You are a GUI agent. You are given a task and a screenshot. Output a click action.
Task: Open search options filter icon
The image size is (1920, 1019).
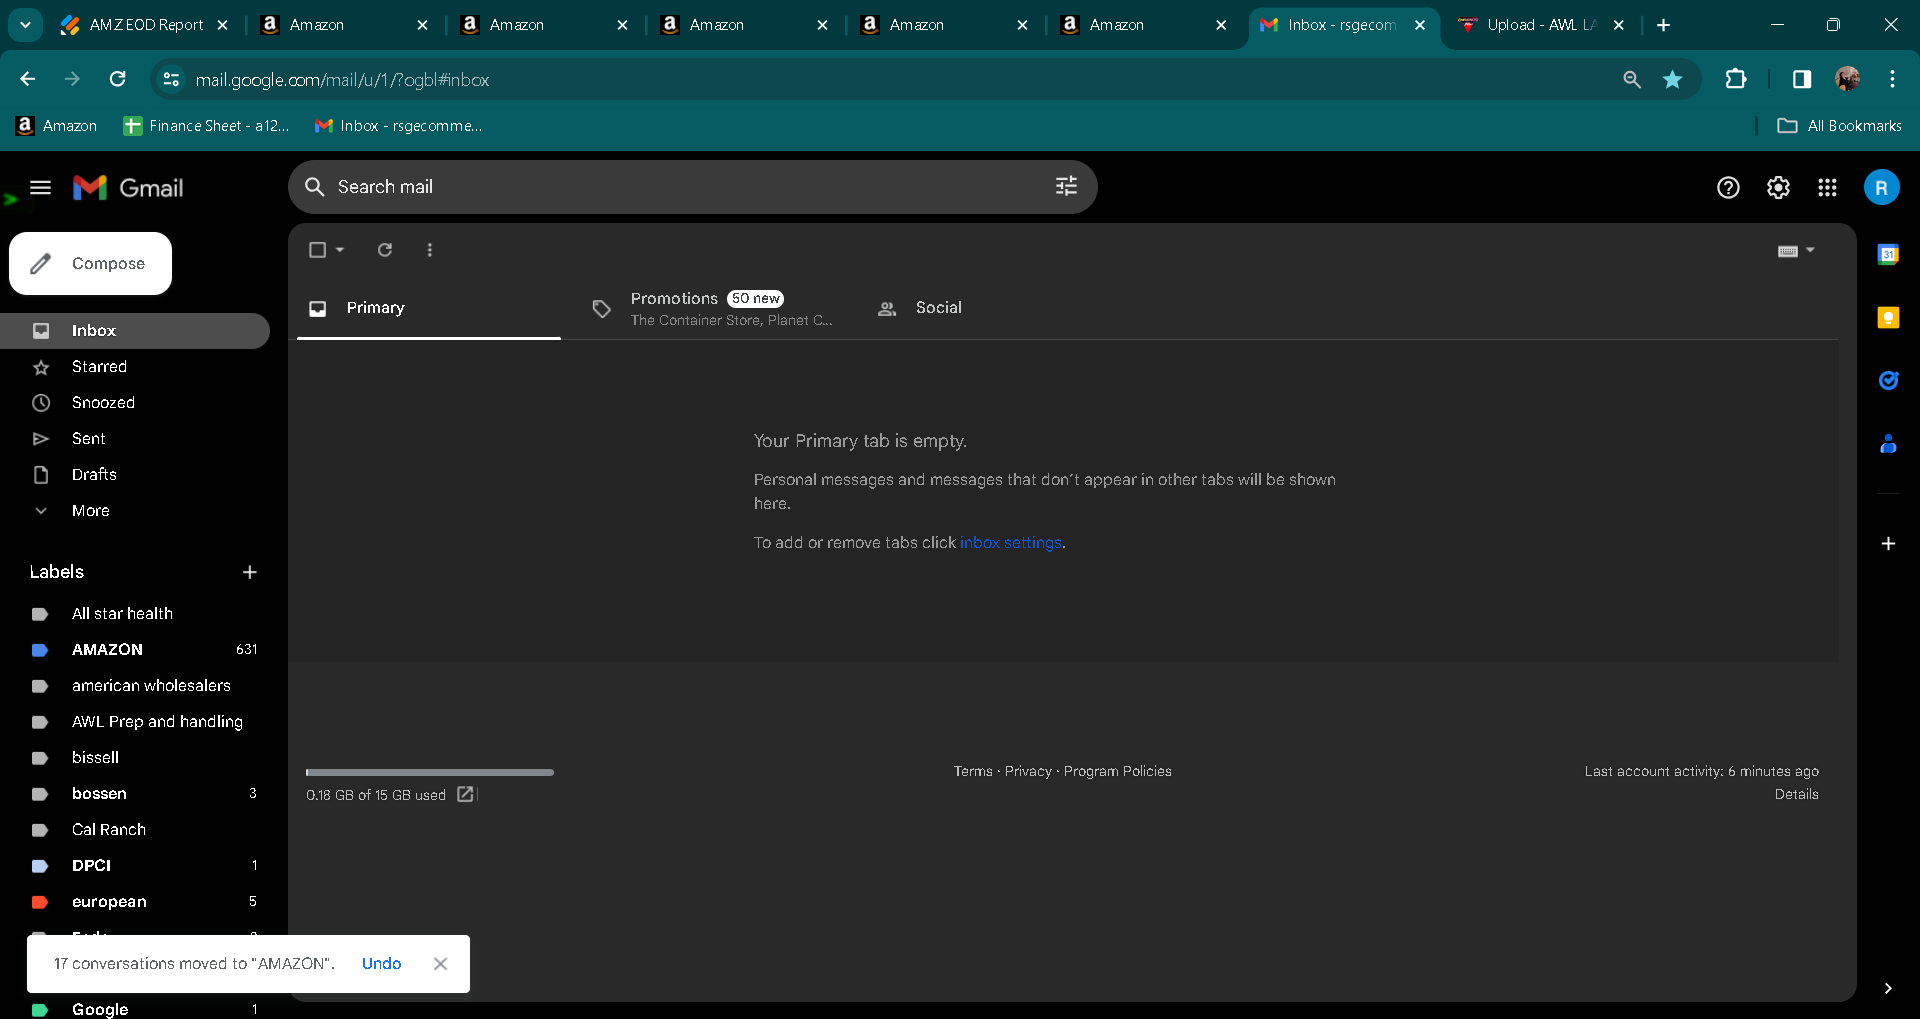click(x=1066, y=187)
